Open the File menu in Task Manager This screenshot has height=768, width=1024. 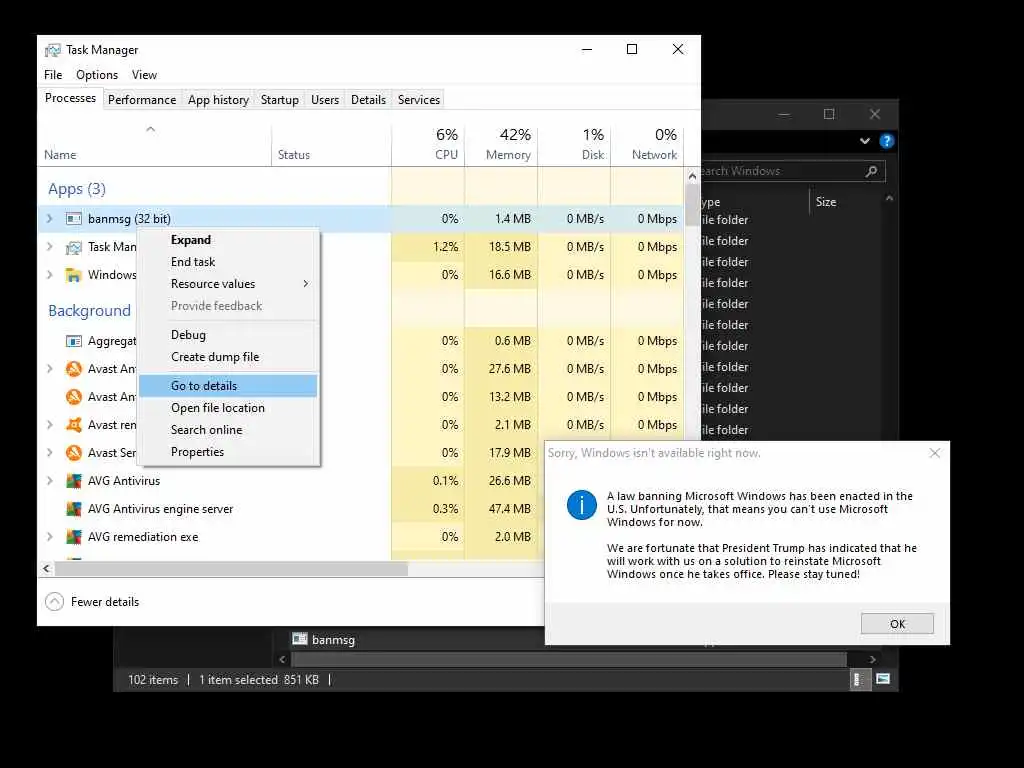tap(53, 75)
